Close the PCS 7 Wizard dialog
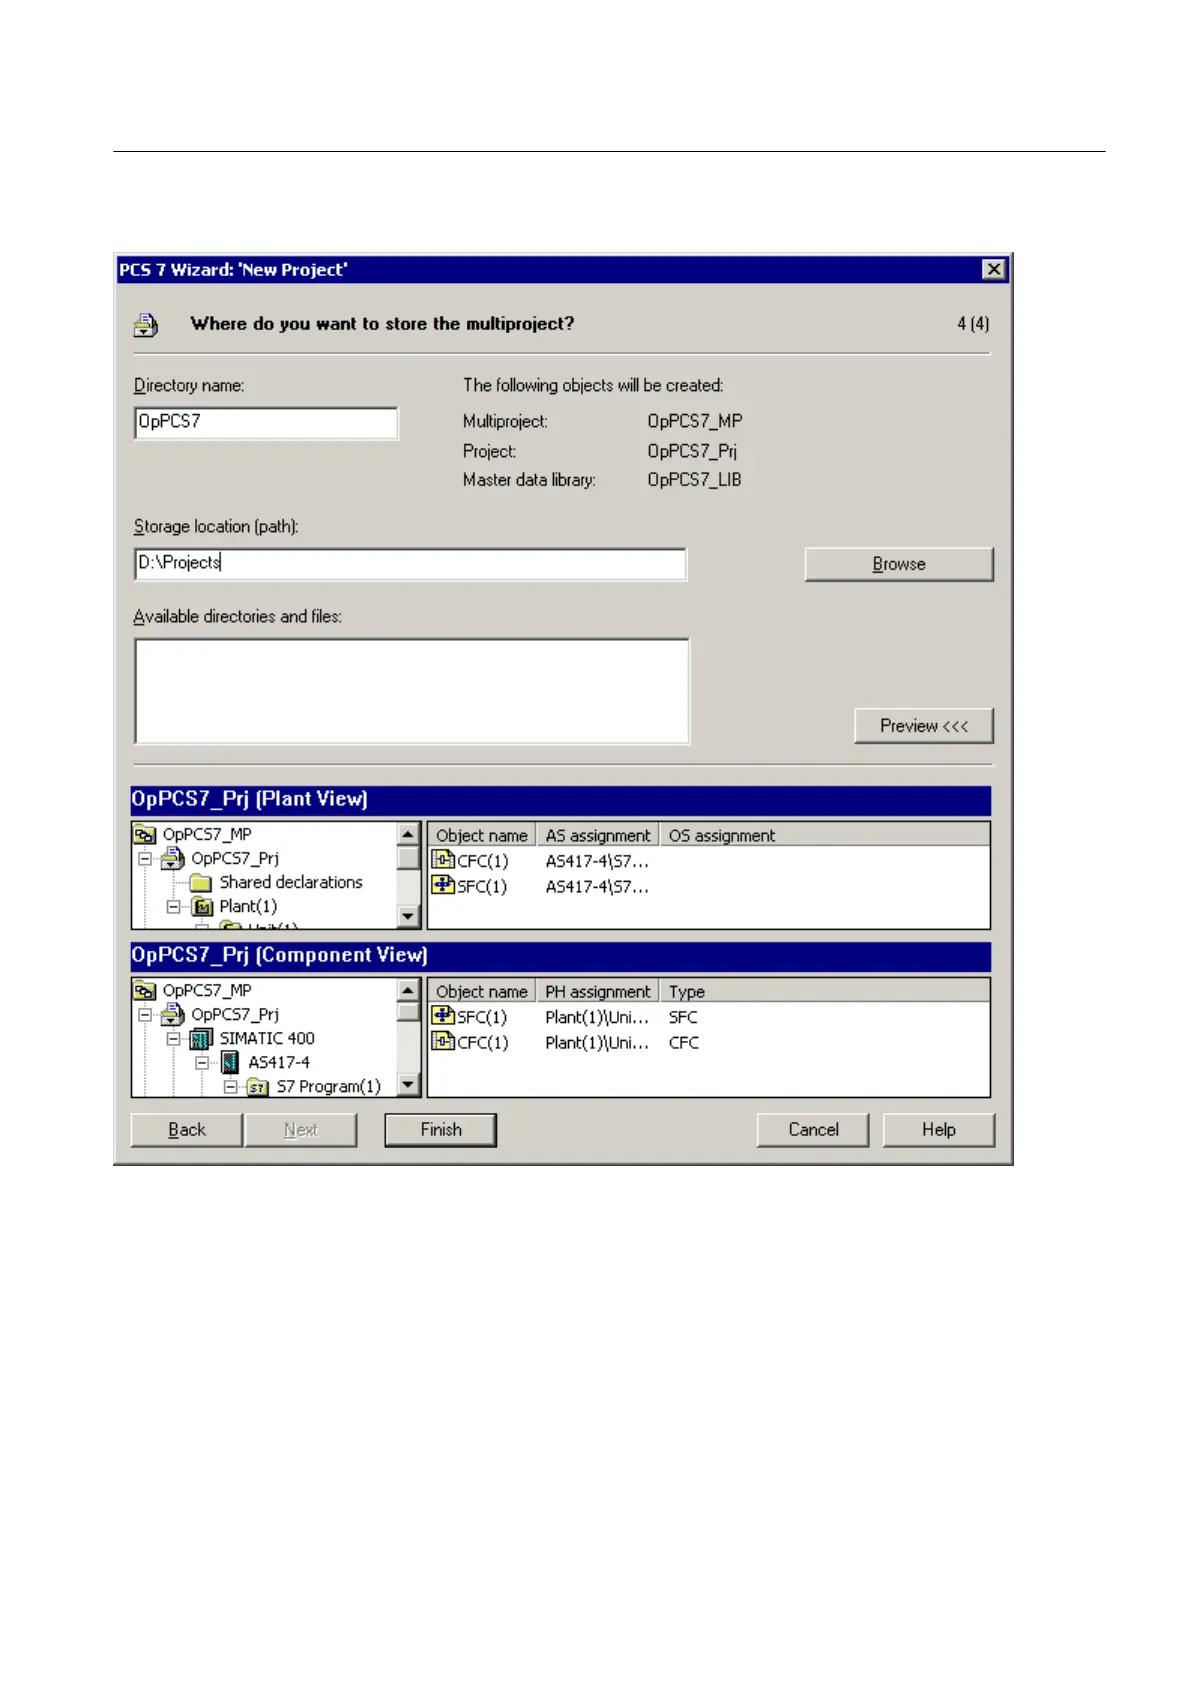1191x1684 pixels. pos(993,269)
